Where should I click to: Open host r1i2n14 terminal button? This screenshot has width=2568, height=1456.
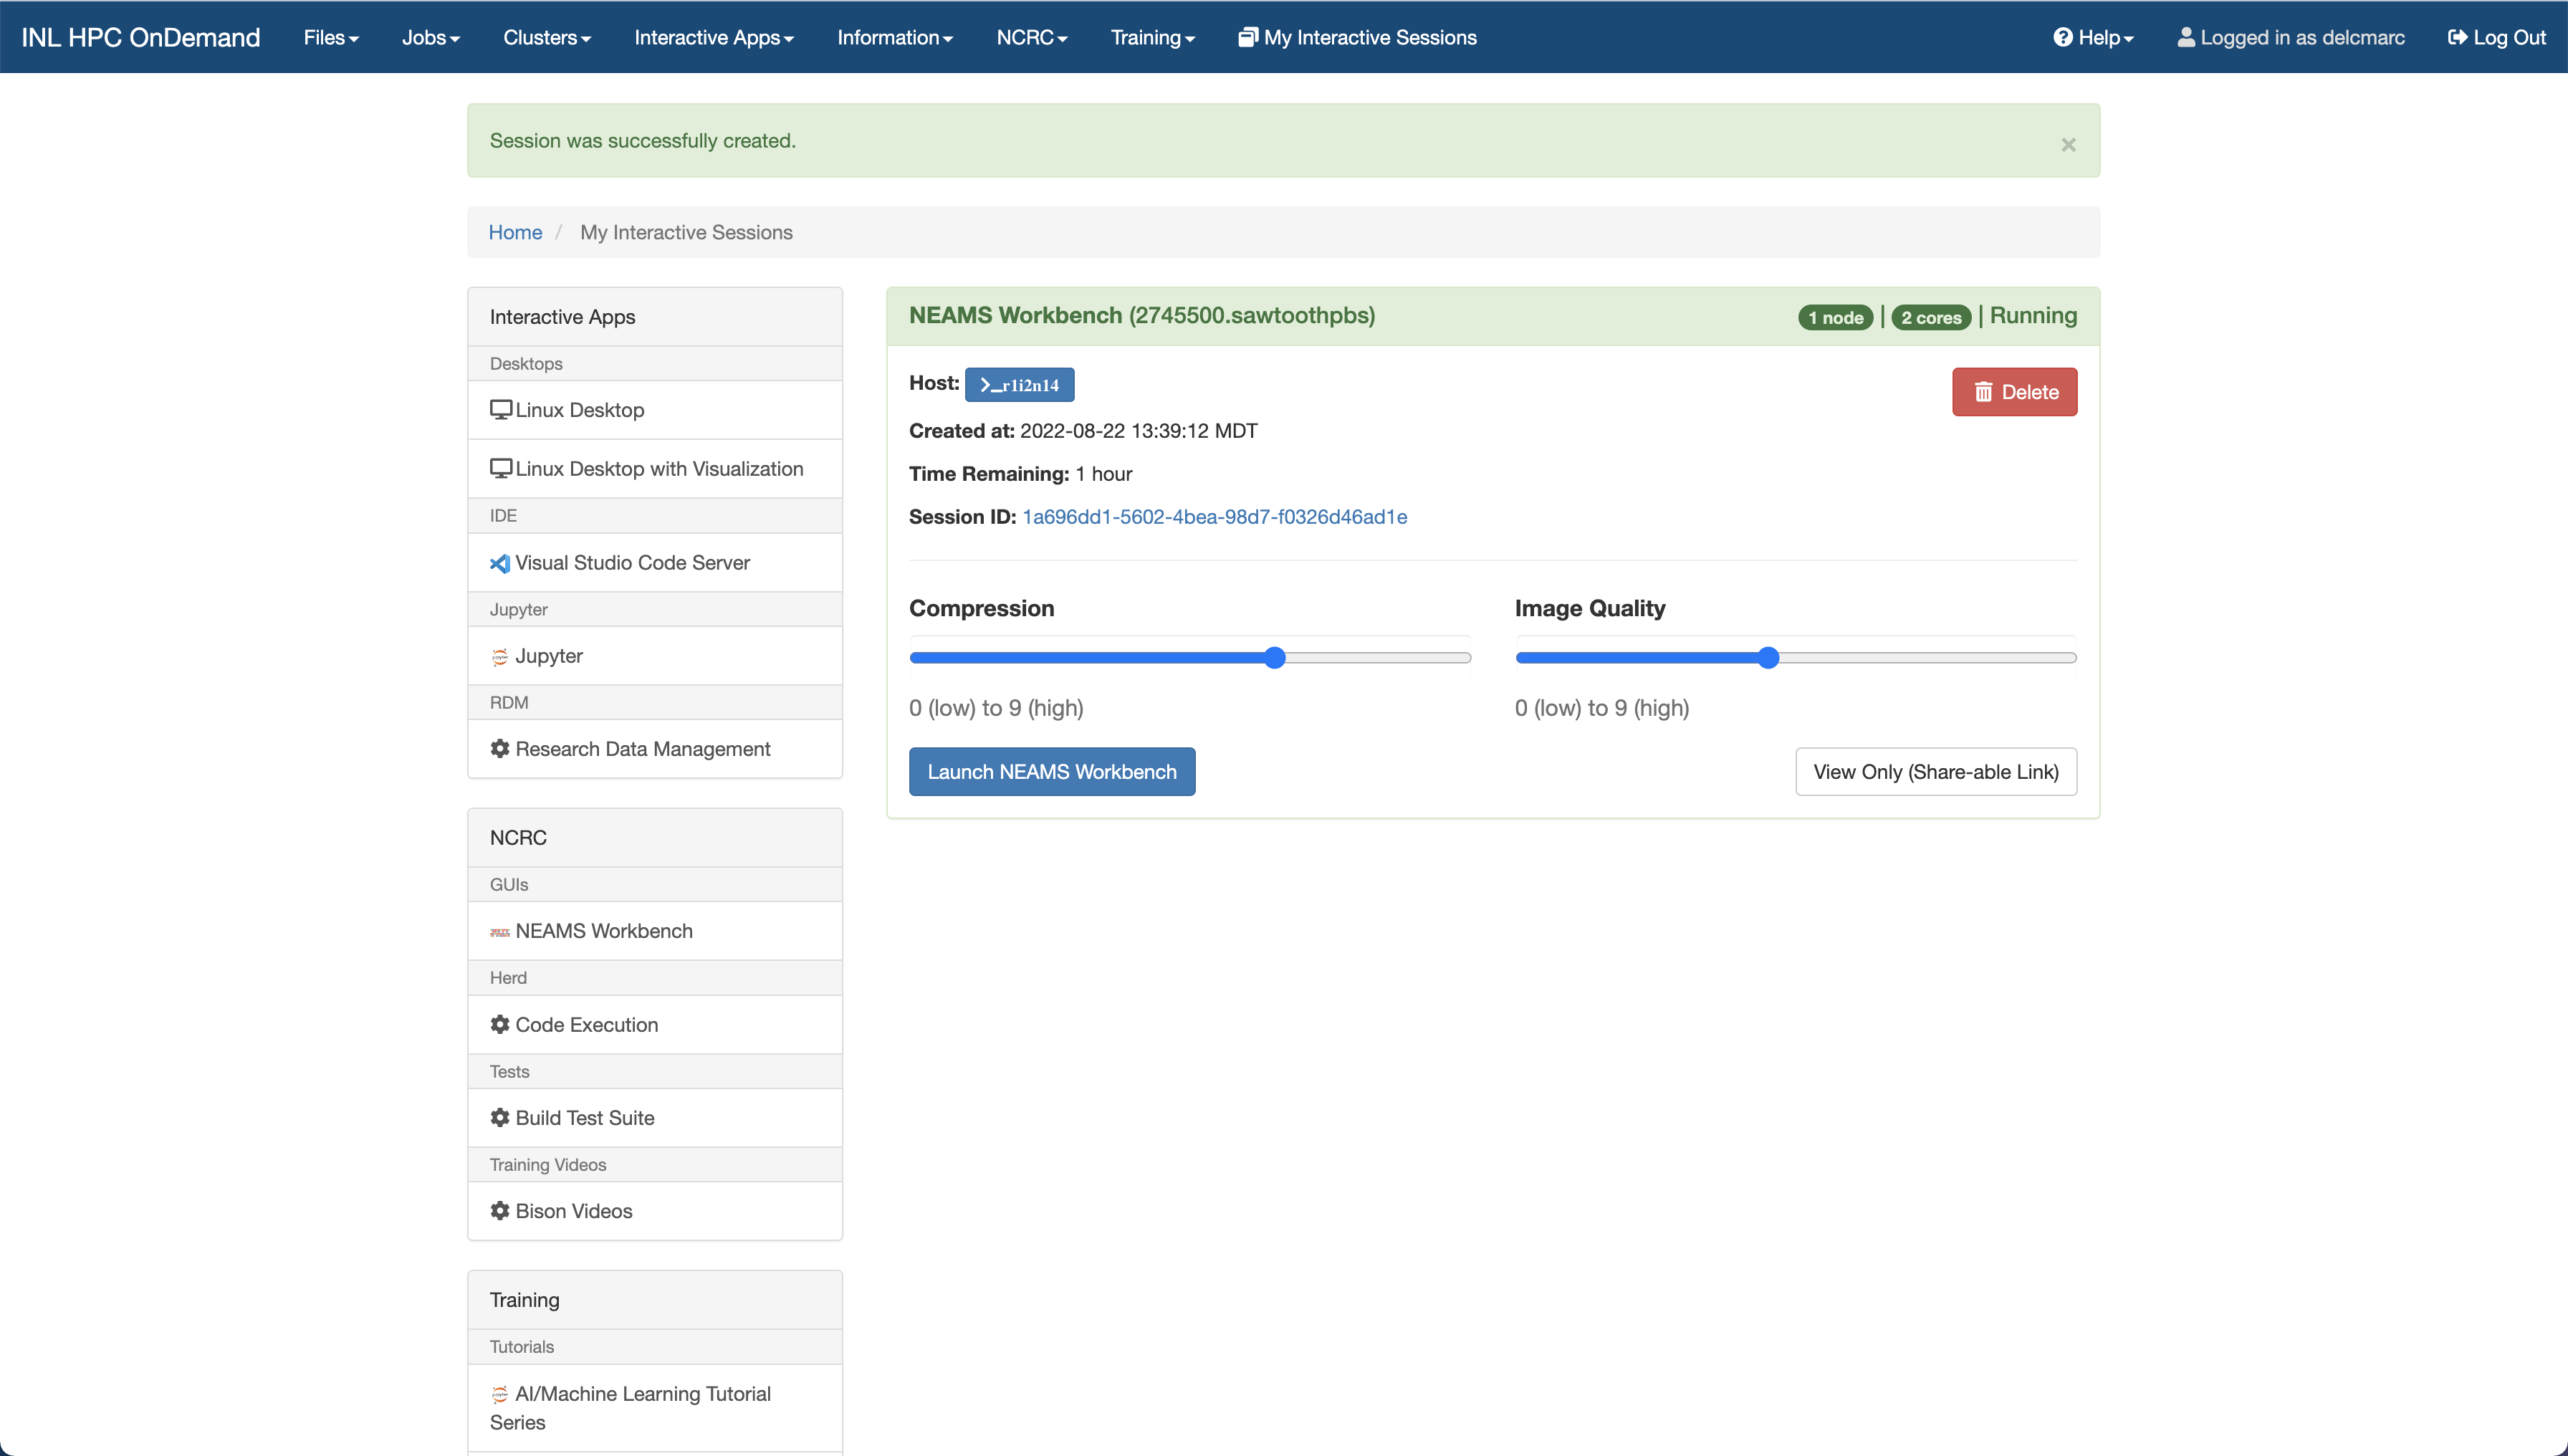point(1019,385)
